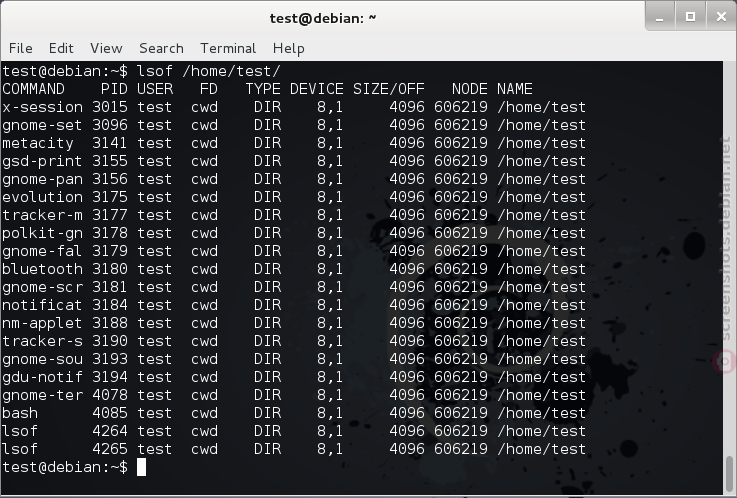The image size is (737, 498).
Task: Click the 'metacity' command entry
Action: (x=38, y=143)
